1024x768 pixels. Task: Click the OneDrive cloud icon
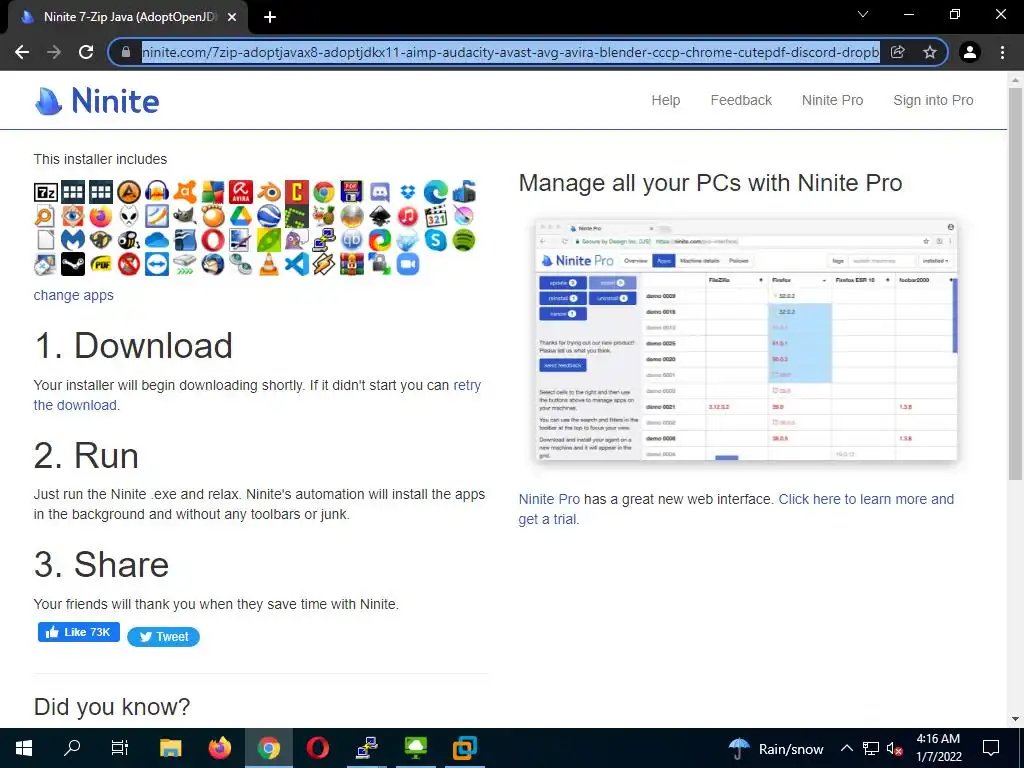coord(157,240)
